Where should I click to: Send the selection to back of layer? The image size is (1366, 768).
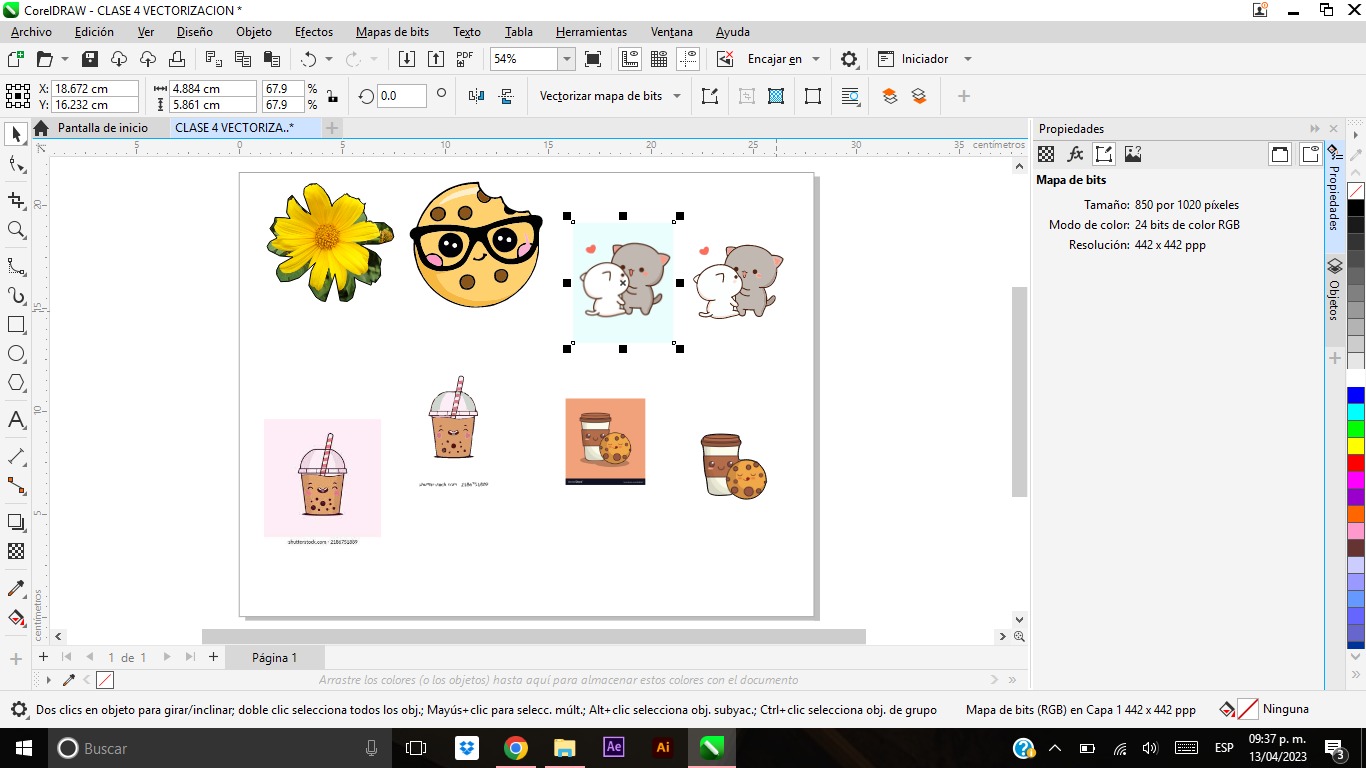[x=919, y=96]
